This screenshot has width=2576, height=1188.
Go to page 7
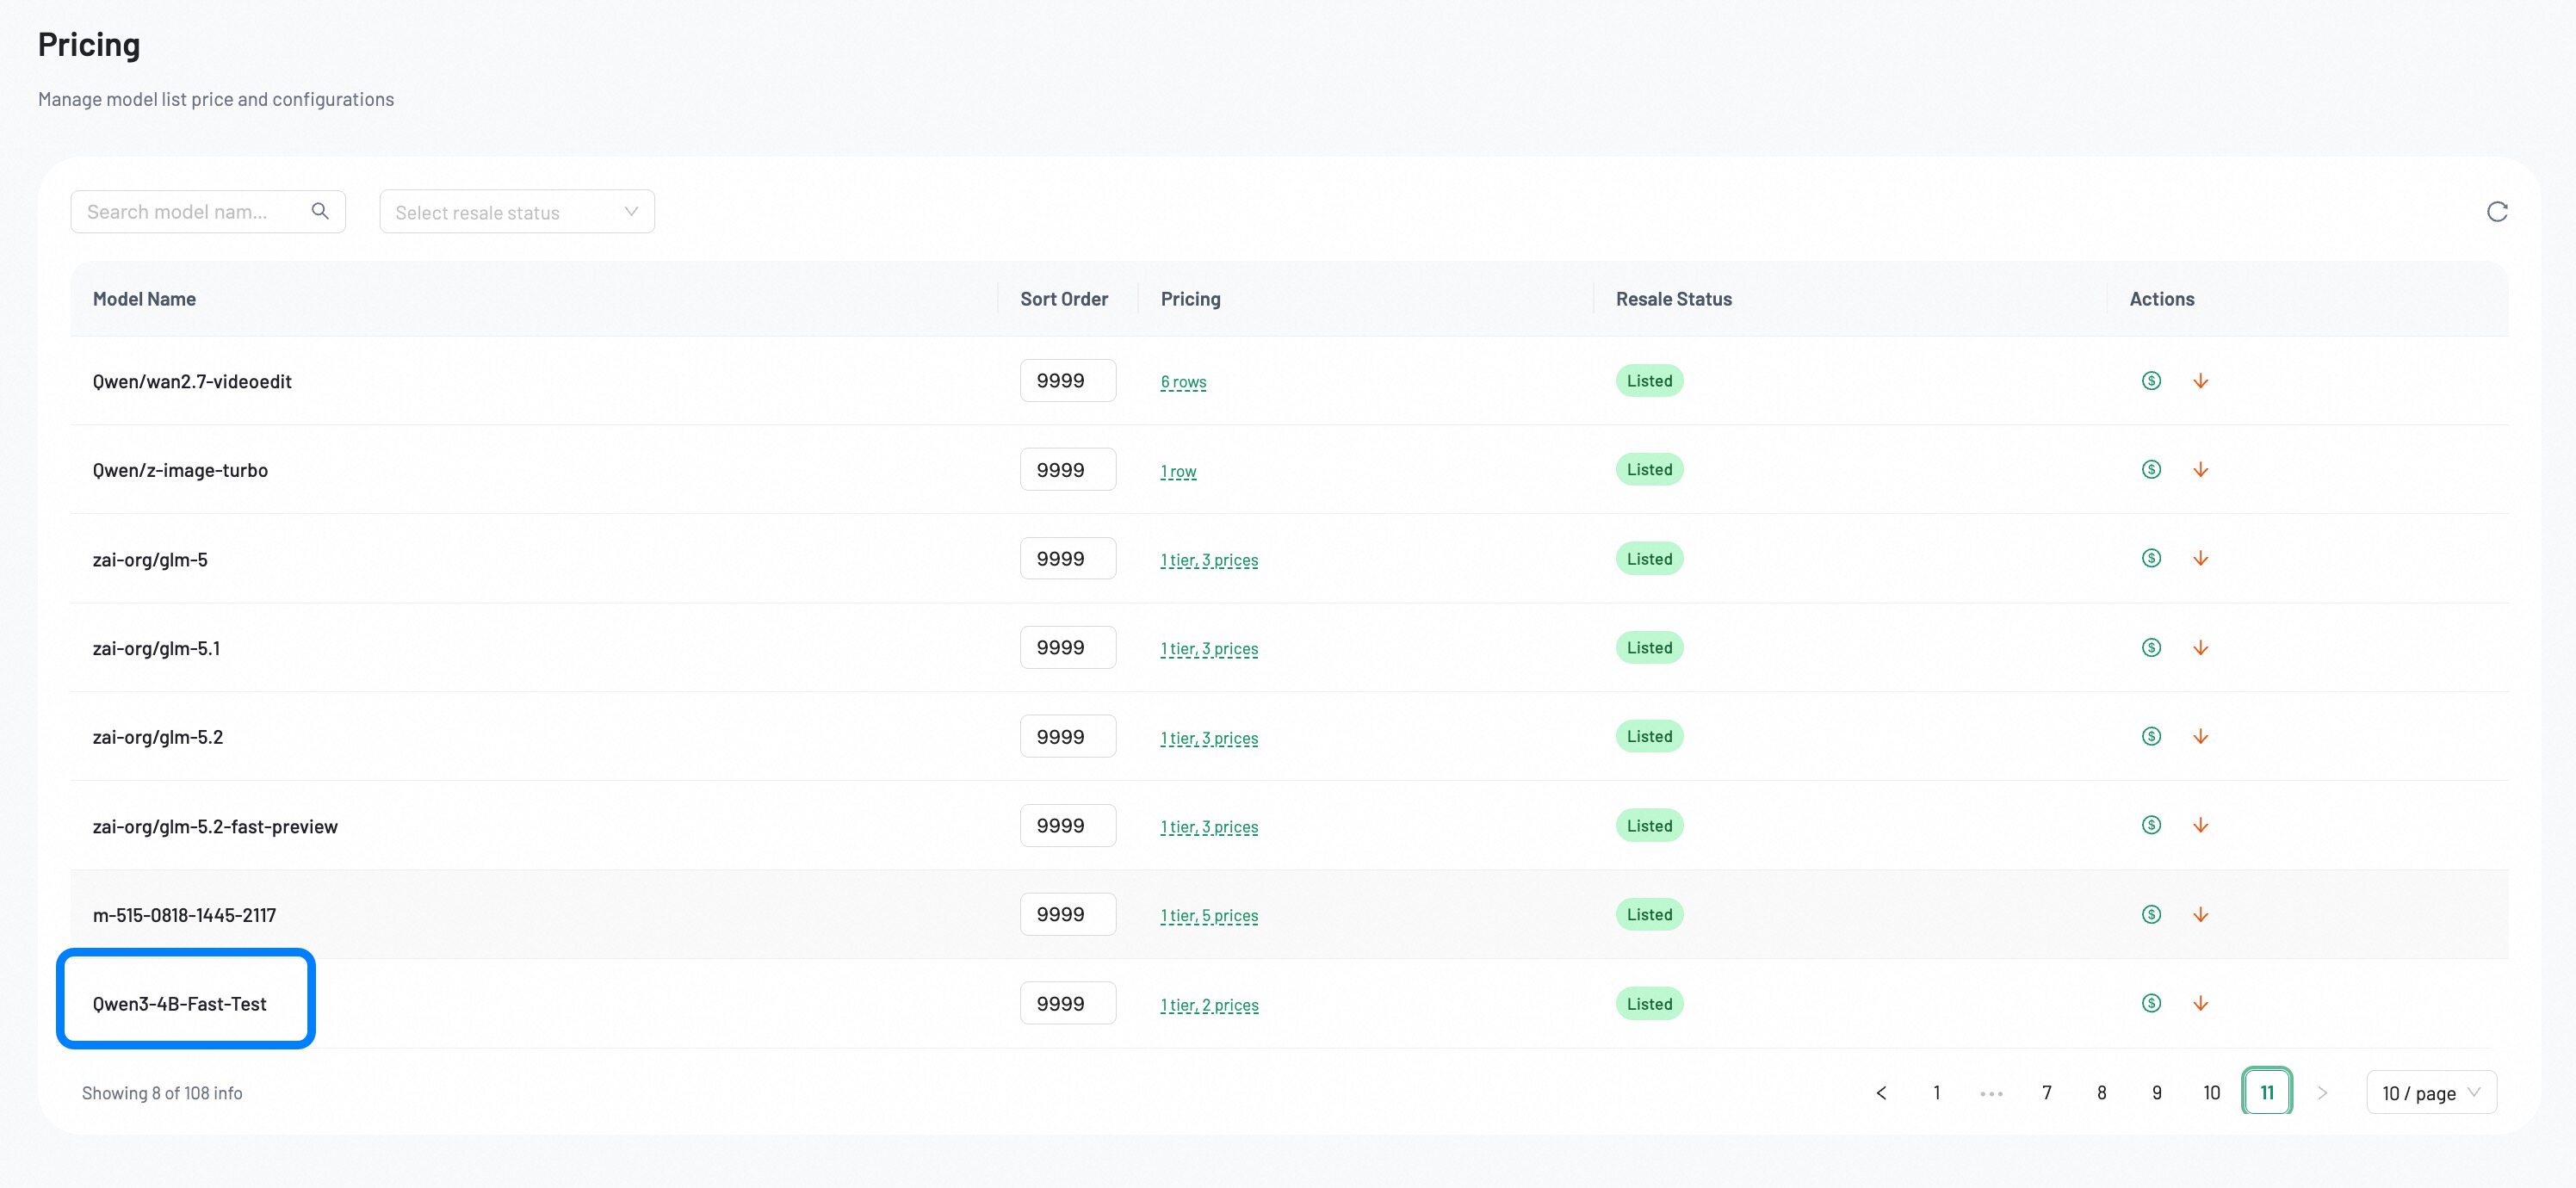tap(2046, 1092)
